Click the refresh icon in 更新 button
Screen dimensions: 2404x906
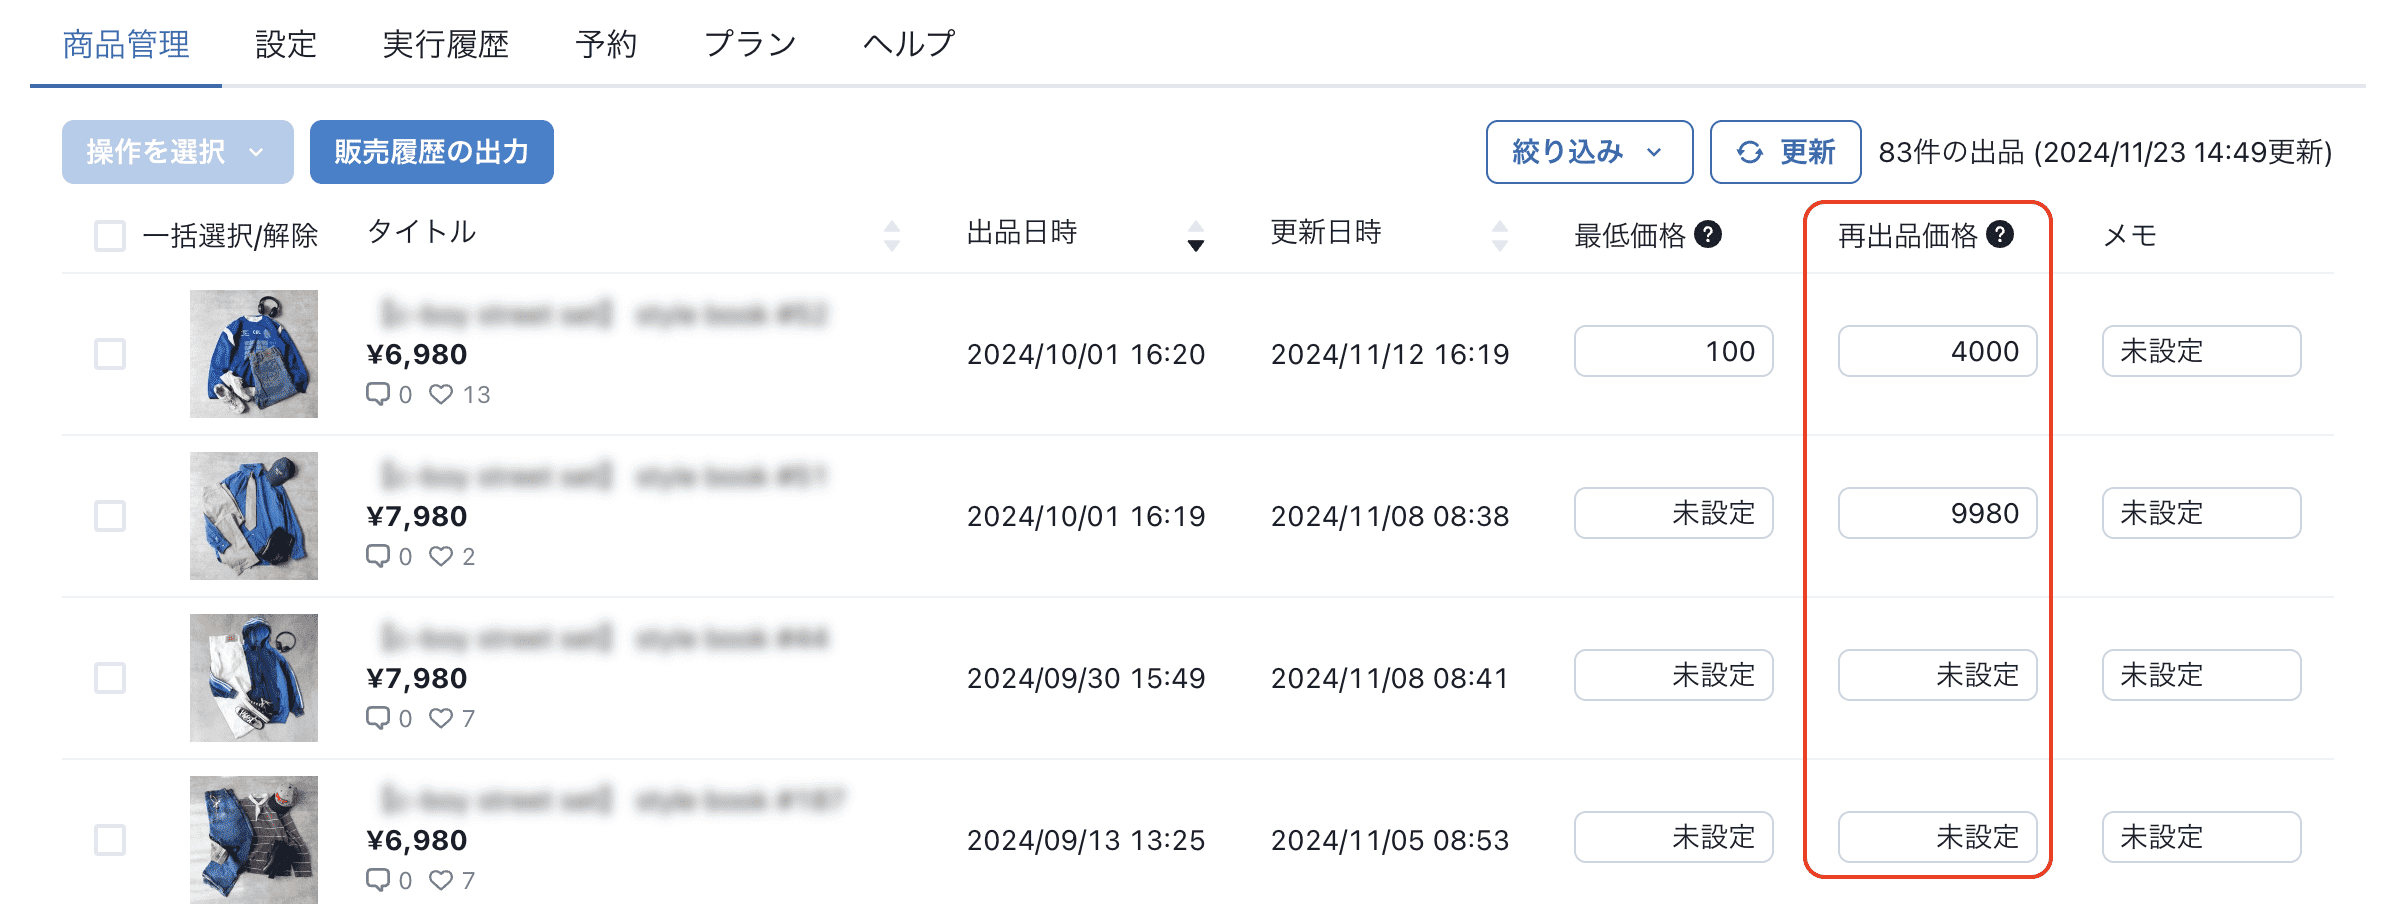1749,152
